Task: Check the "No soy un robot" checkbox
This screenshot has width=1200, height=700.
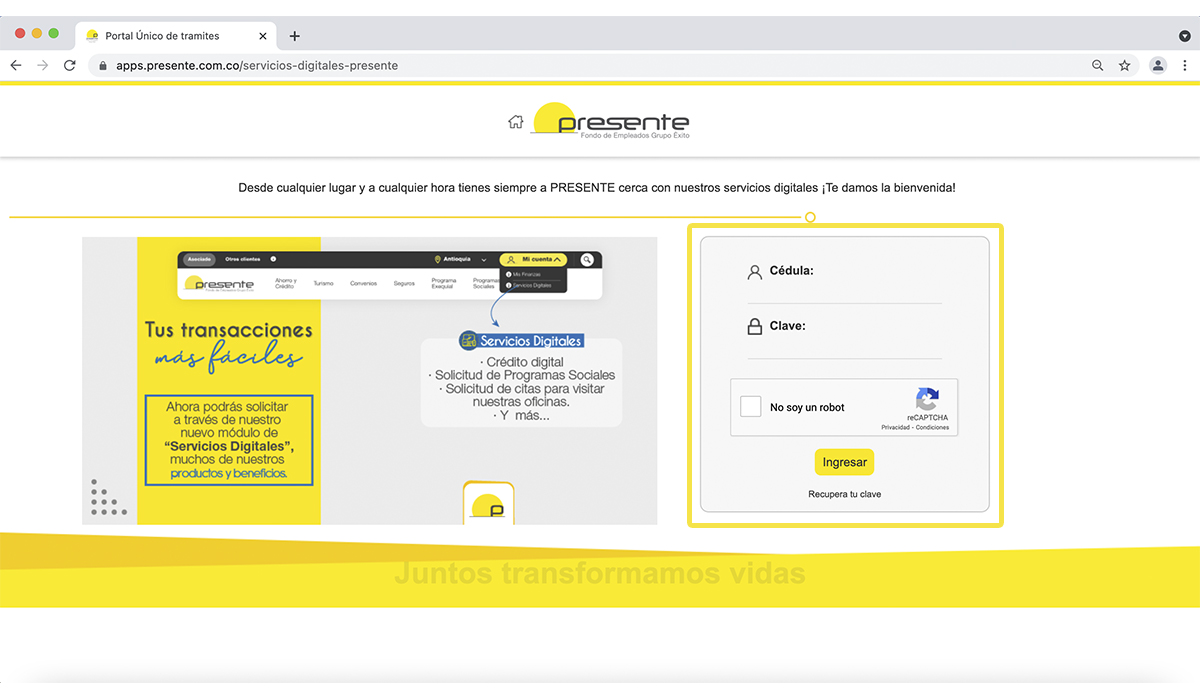Action: (751, 407)
